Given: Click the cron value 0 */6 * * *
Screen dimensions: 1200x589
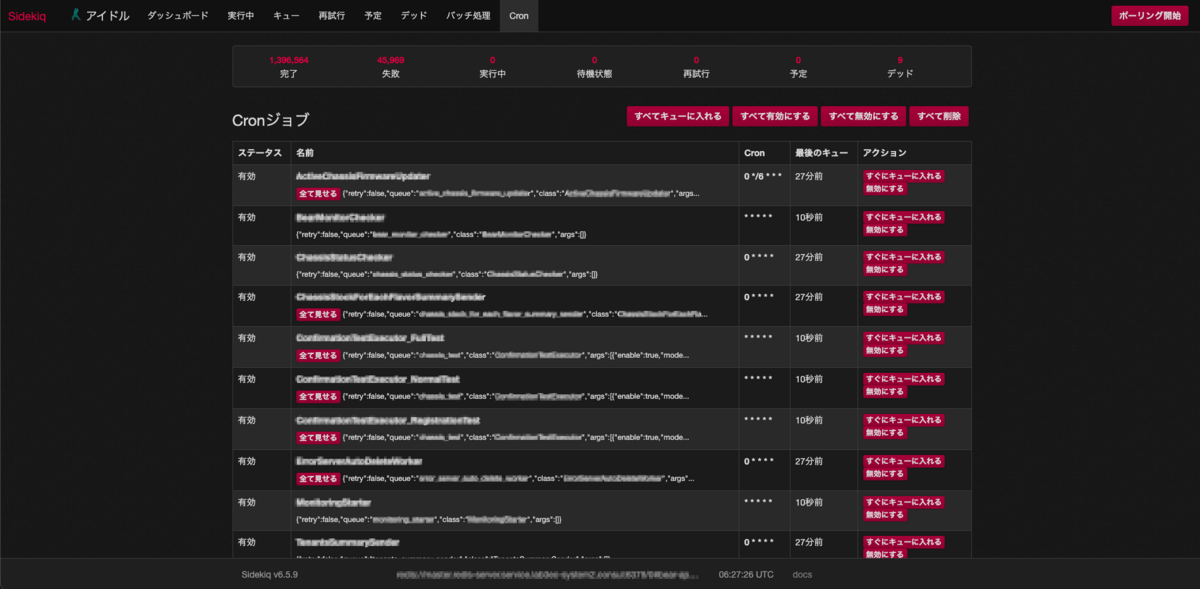Looking at the screenshot, I should tap(761, 176).
